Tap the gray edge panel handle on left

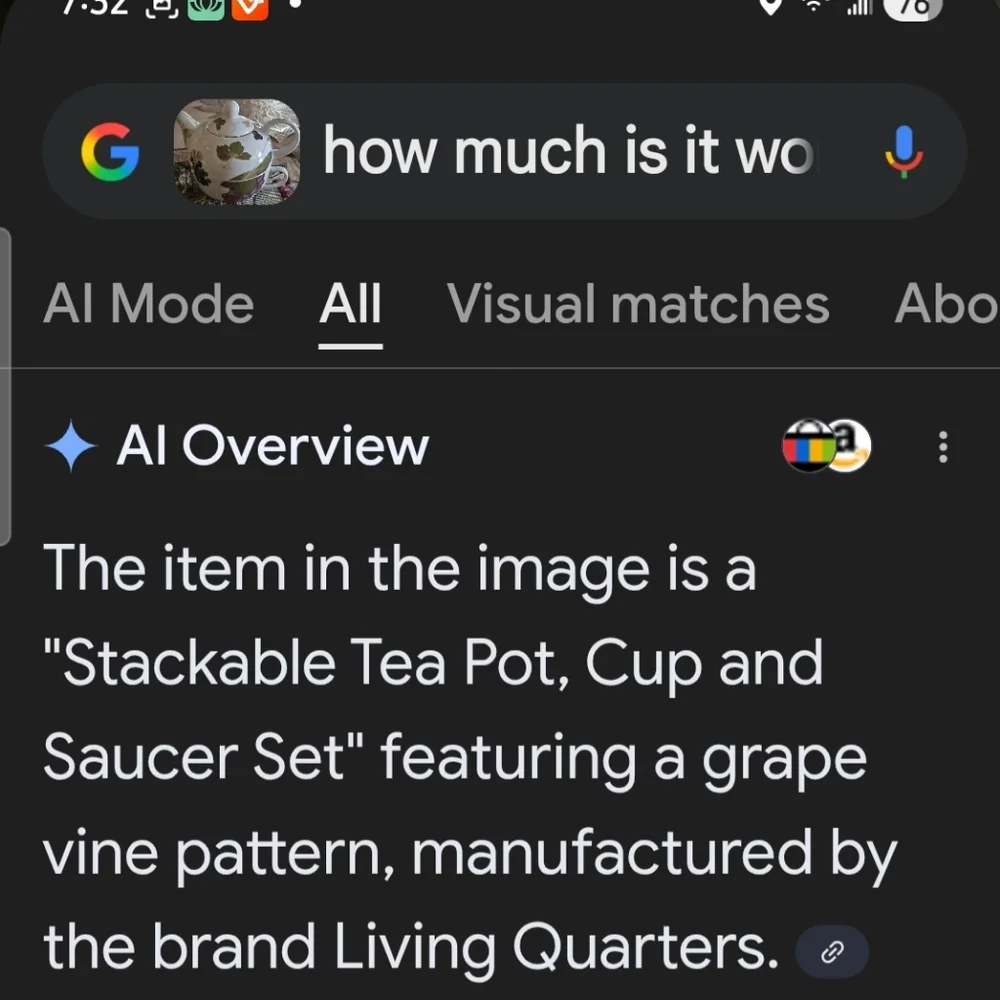tap(5, 386)
